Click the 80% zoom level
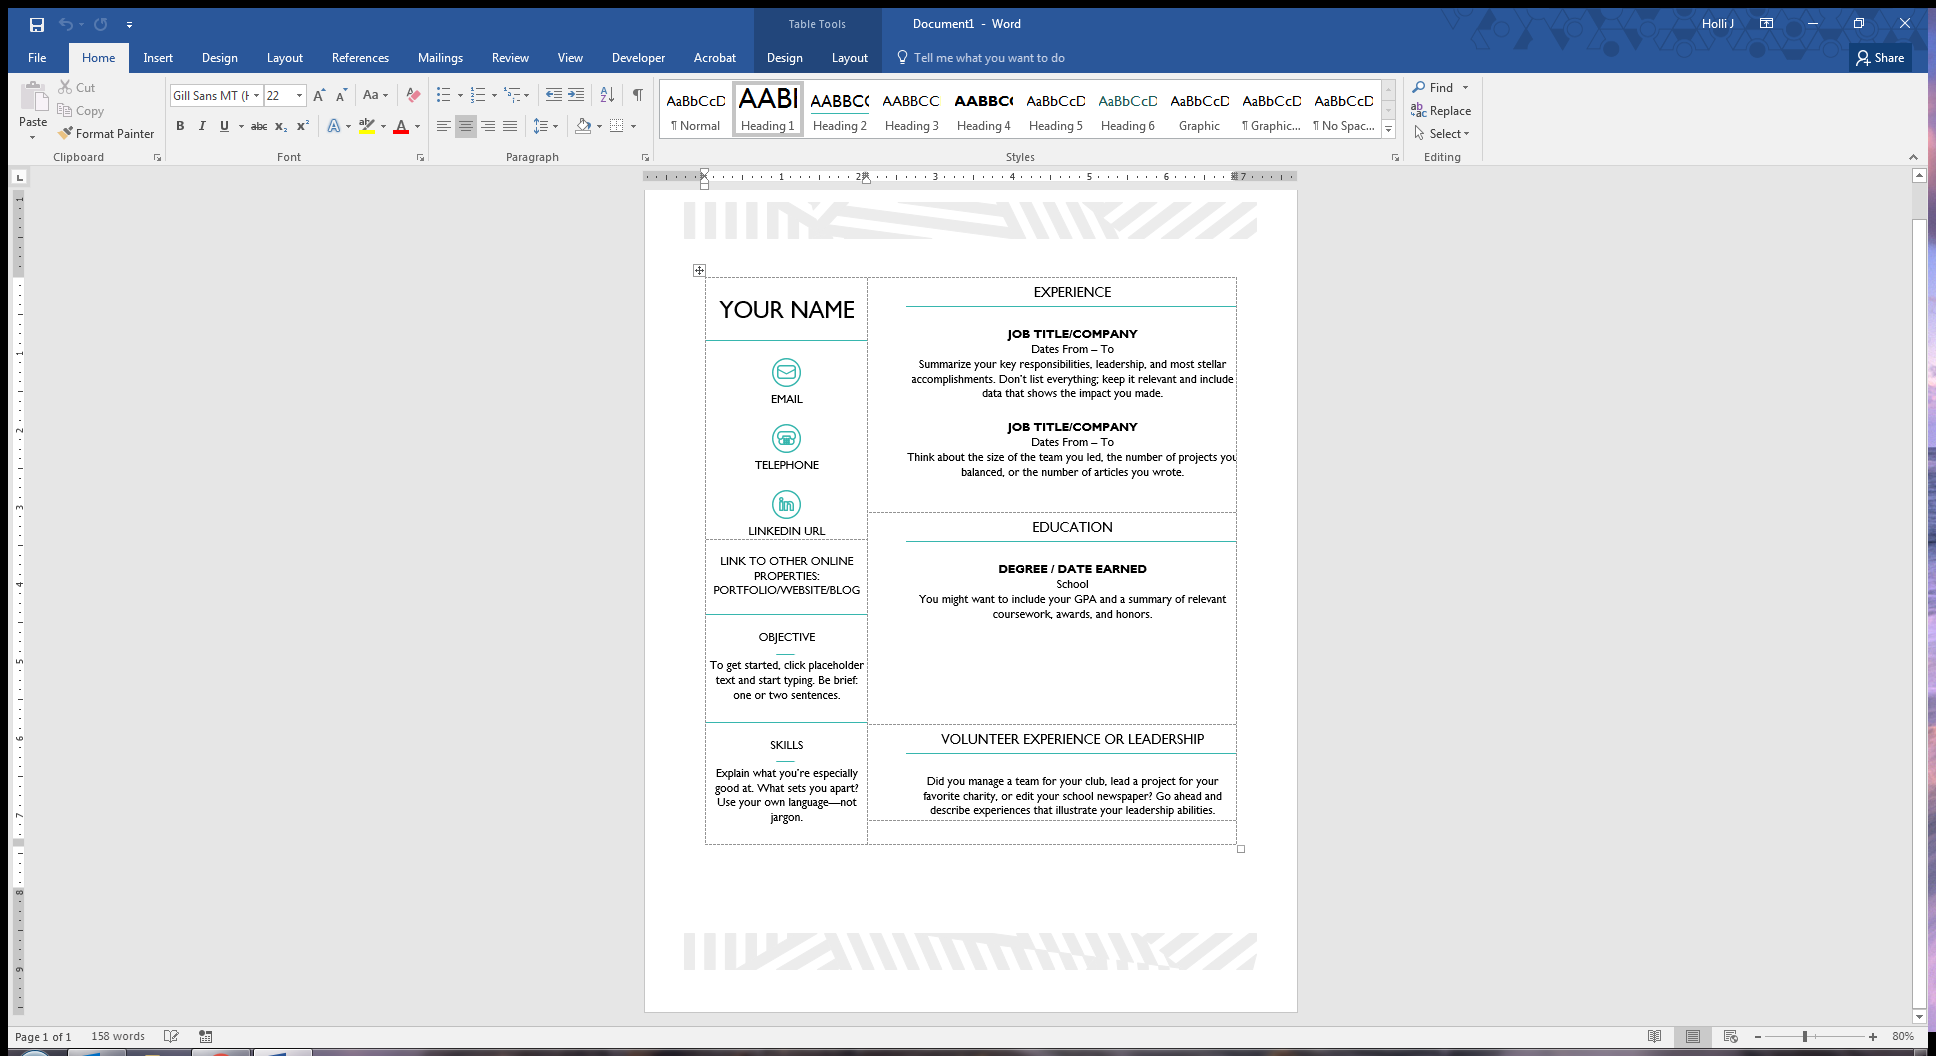1936x1056 pixels. pyautogui.click(x=1903, y=1037)
